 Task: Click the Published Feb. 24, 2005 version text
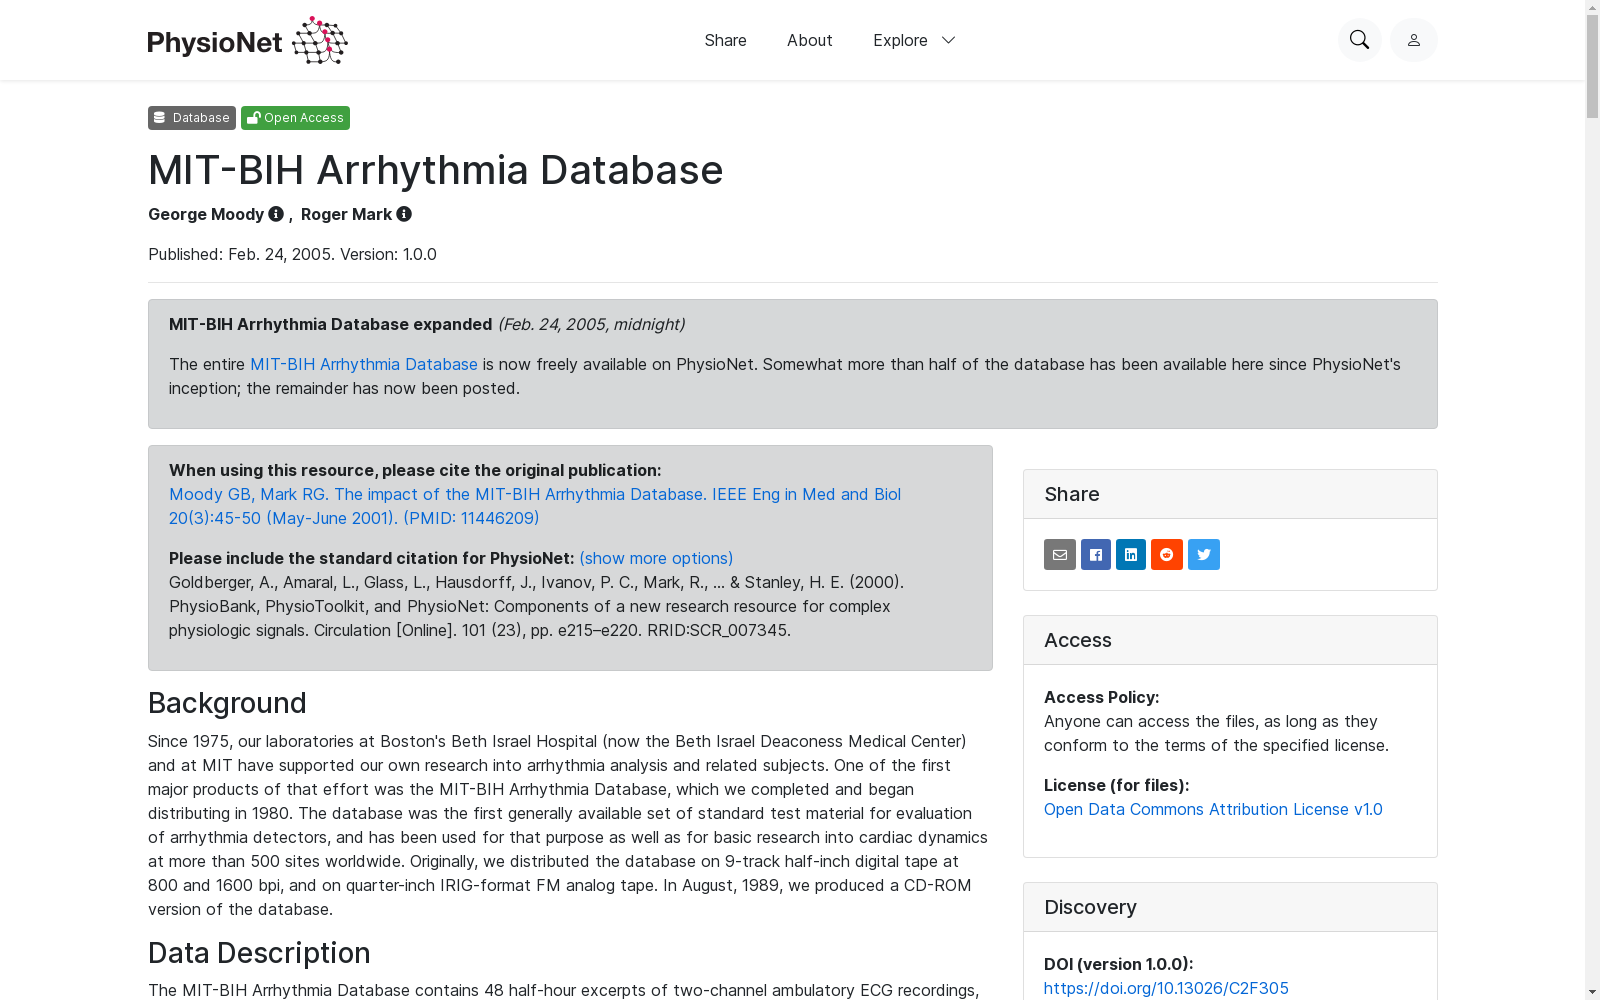[292, 254]
